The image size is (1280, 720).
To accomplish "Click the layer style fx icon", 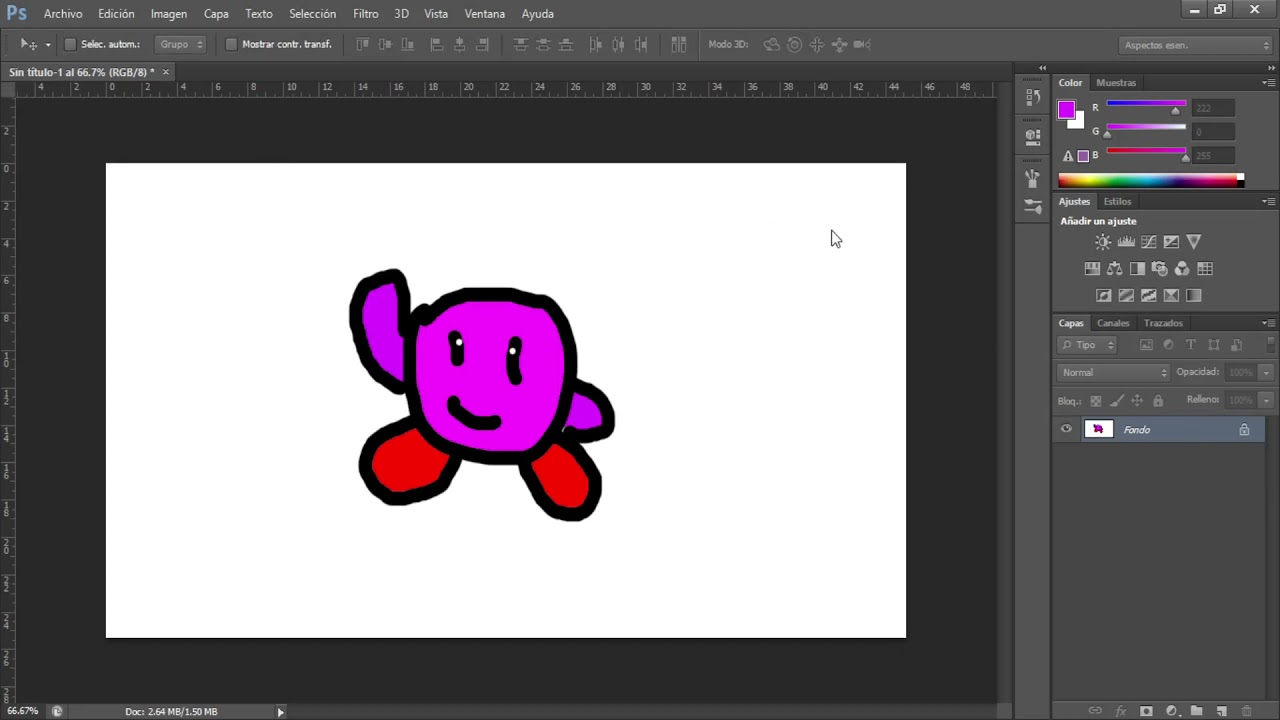I will pos(1121,711).
